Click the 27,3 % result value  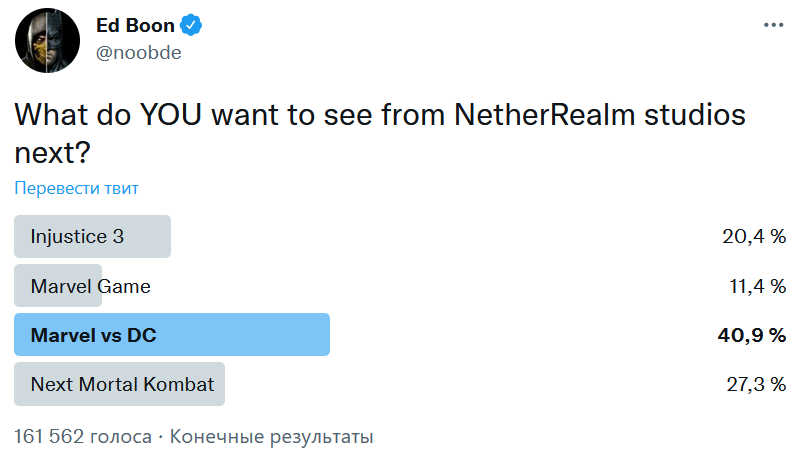click(x=756, y=384)
